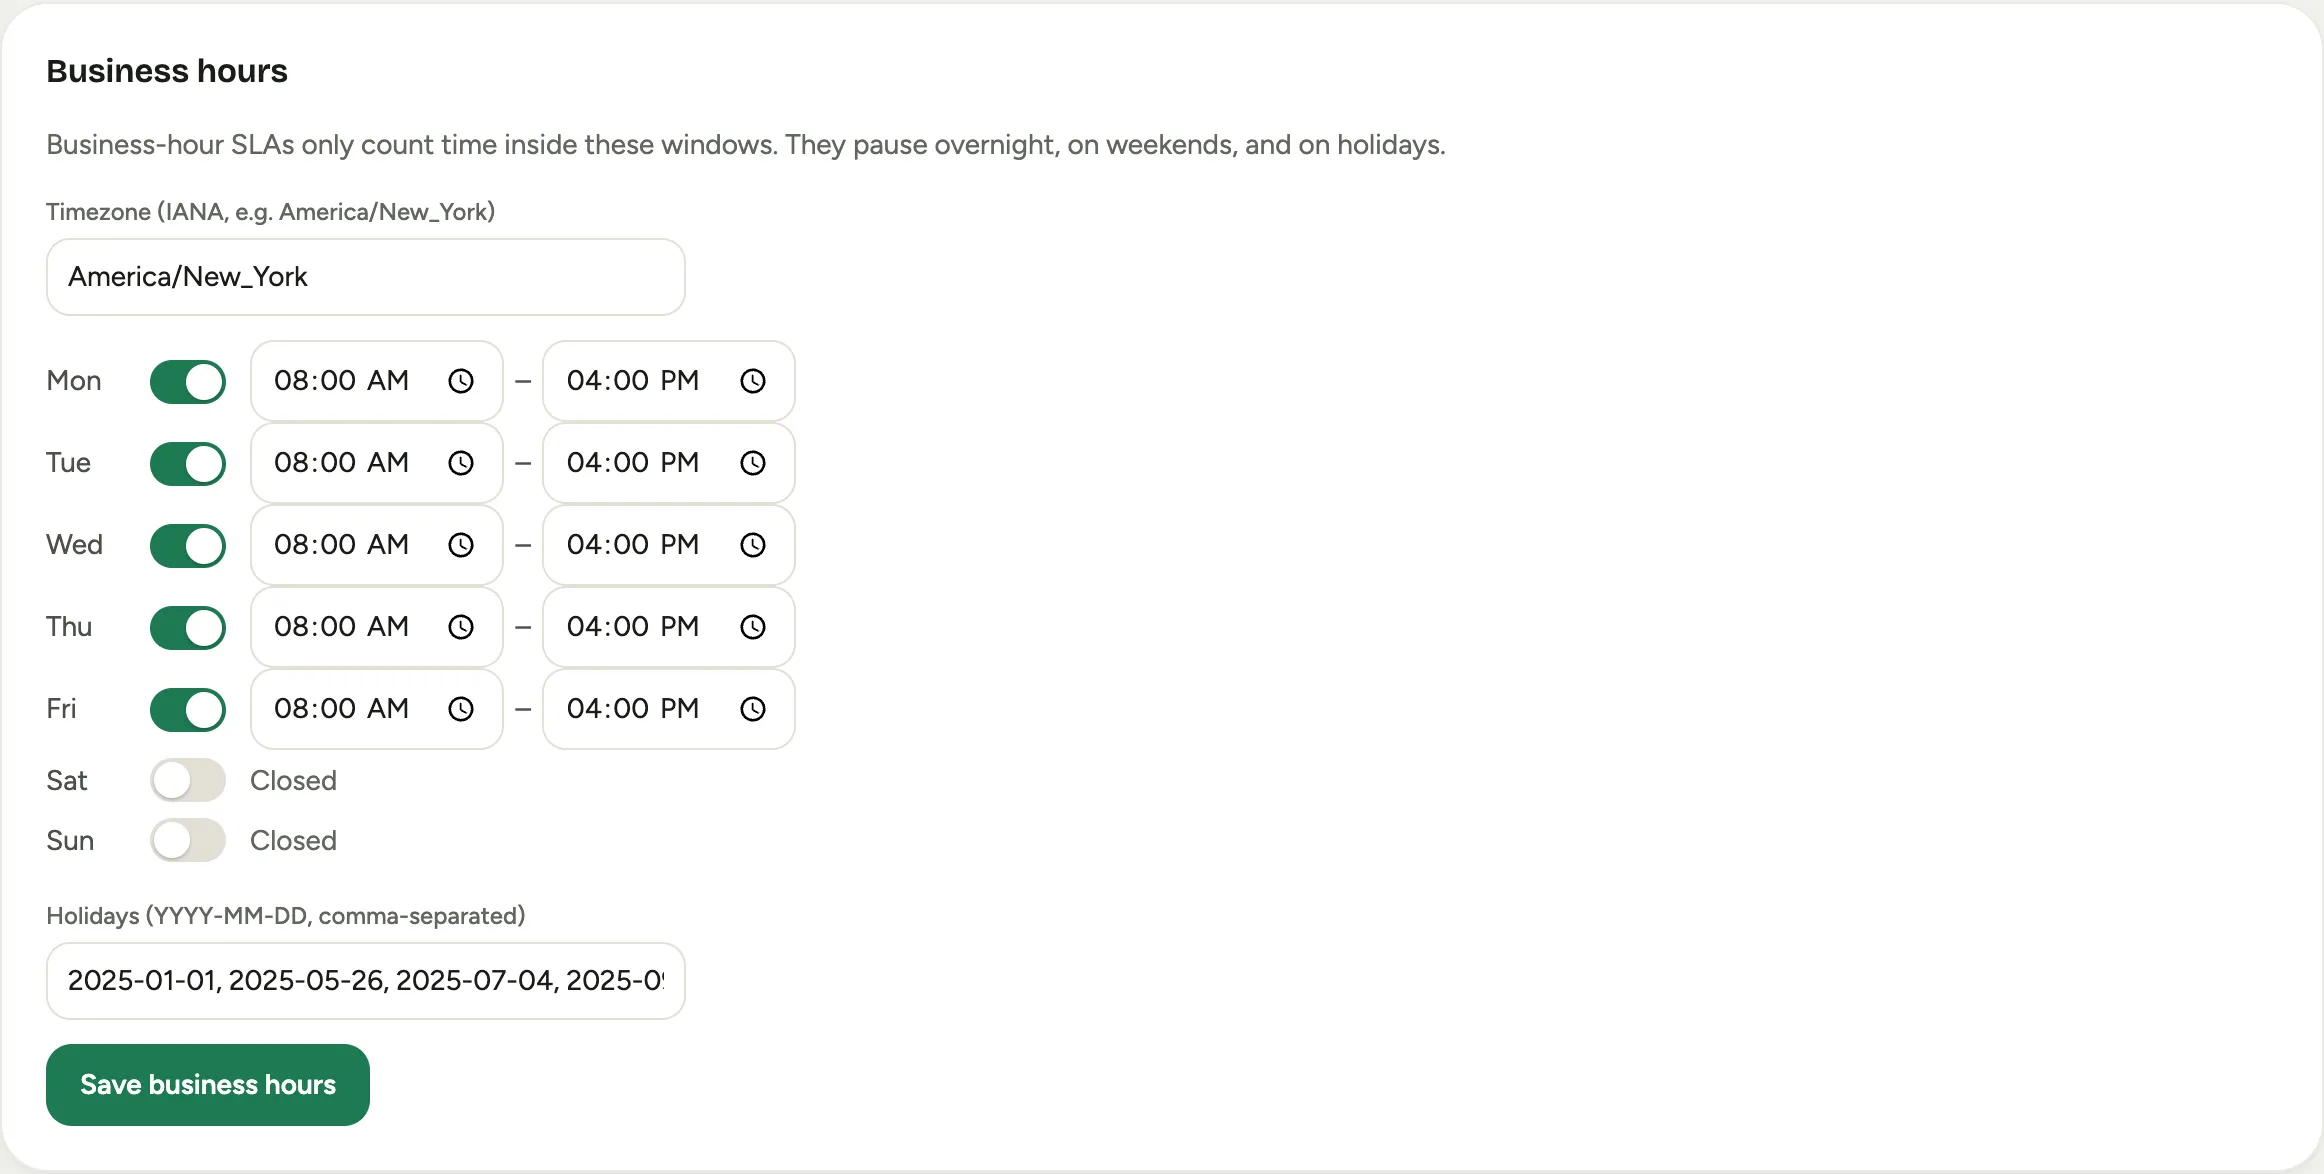Select Monday 08:00 AM time text

tap(341, 381)
